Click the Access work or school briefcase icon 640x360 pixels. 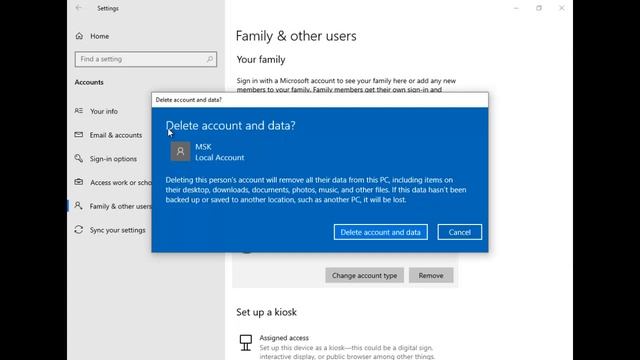79,182
